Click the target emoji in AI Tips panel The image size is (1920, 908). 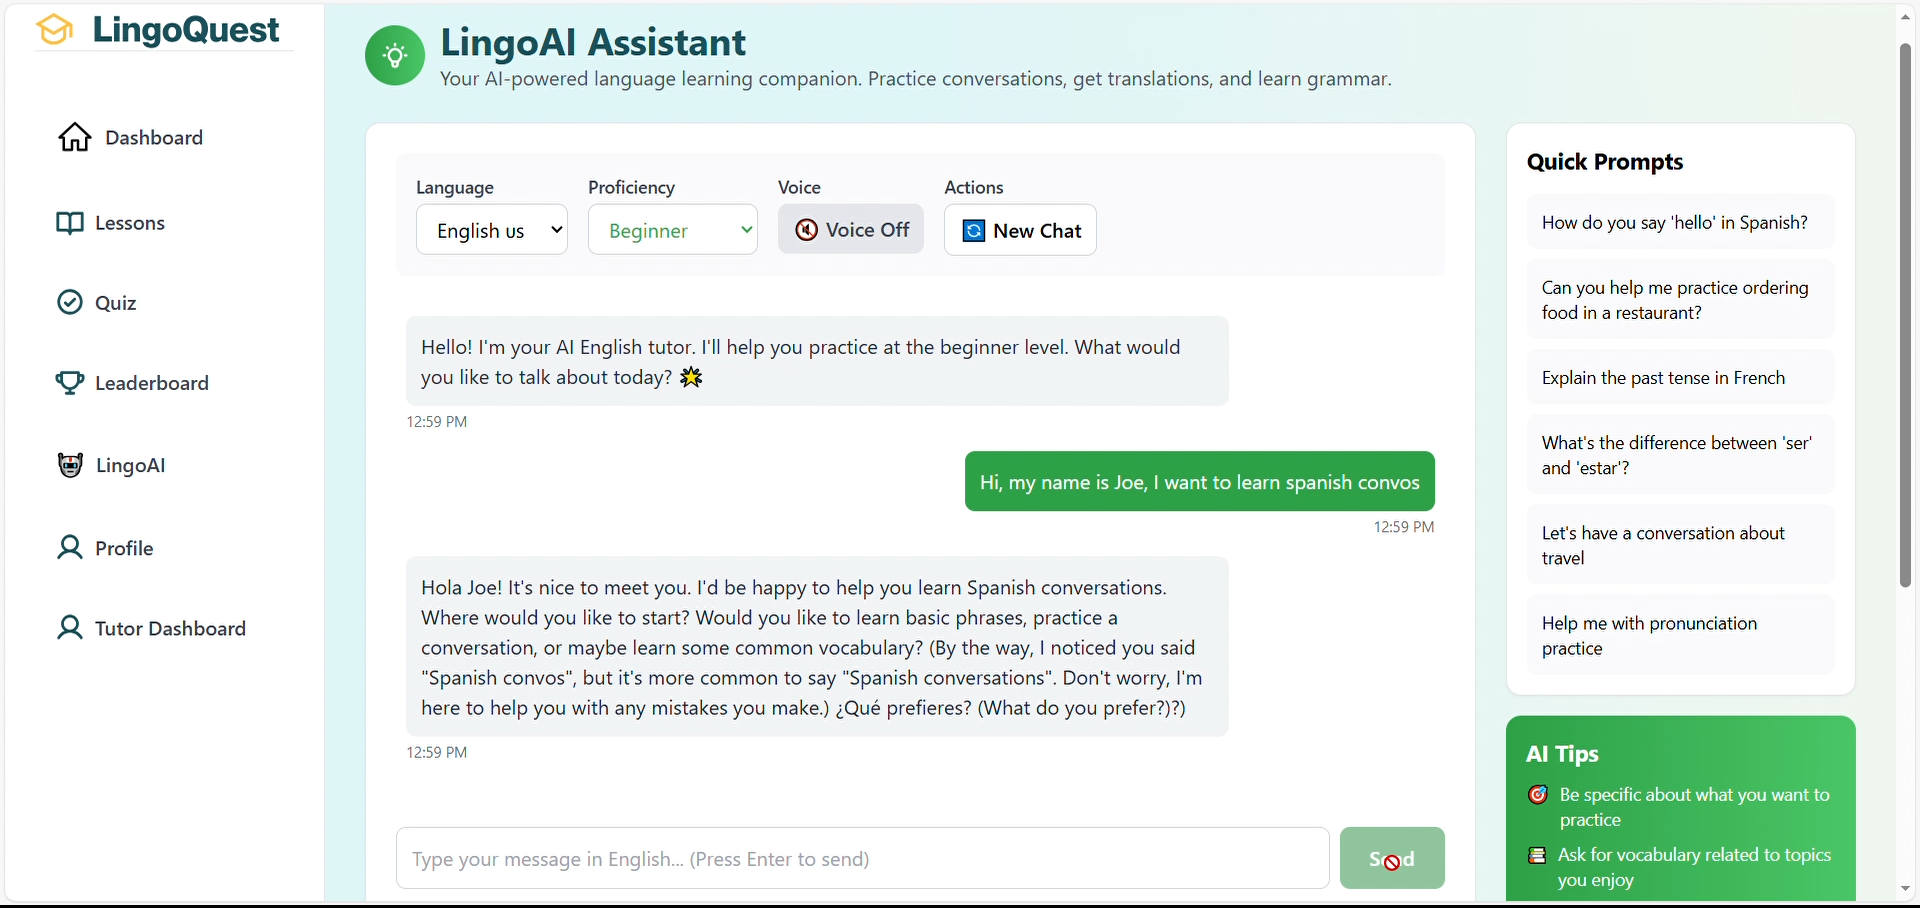[x=1538, y=794]
